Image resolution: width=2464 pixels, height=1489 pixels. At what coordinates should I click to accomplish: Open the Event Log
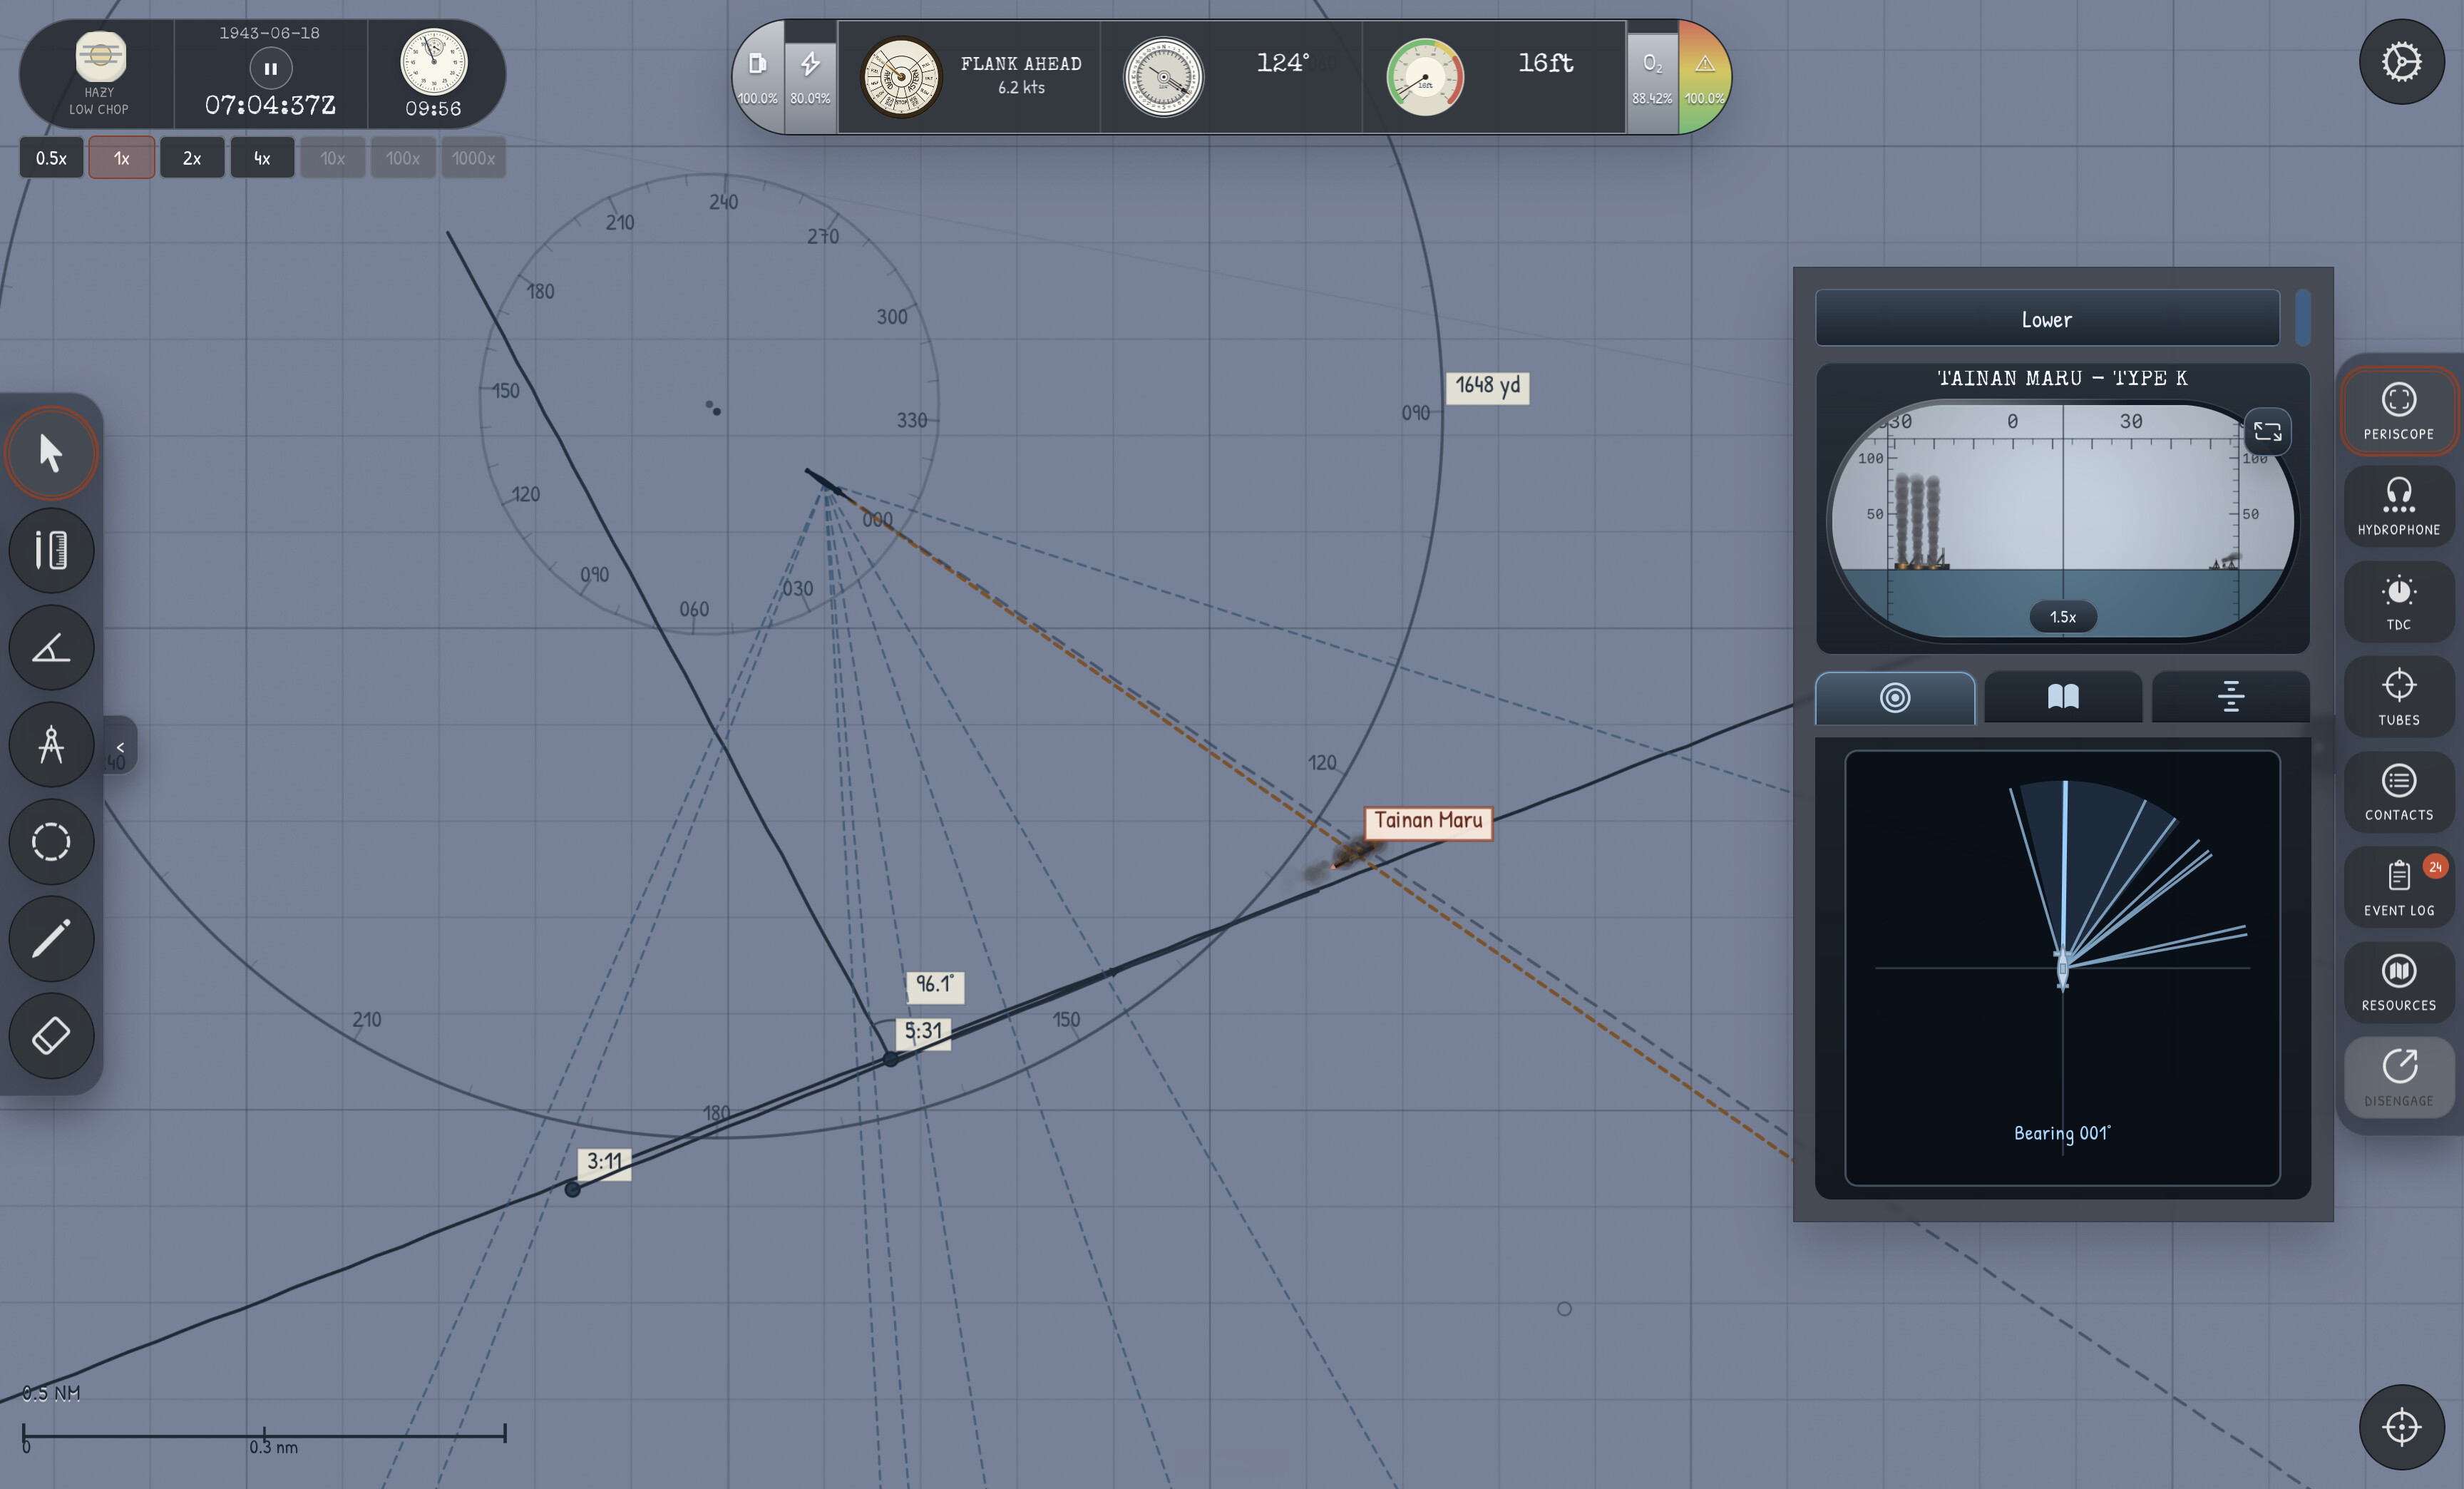2398,887
